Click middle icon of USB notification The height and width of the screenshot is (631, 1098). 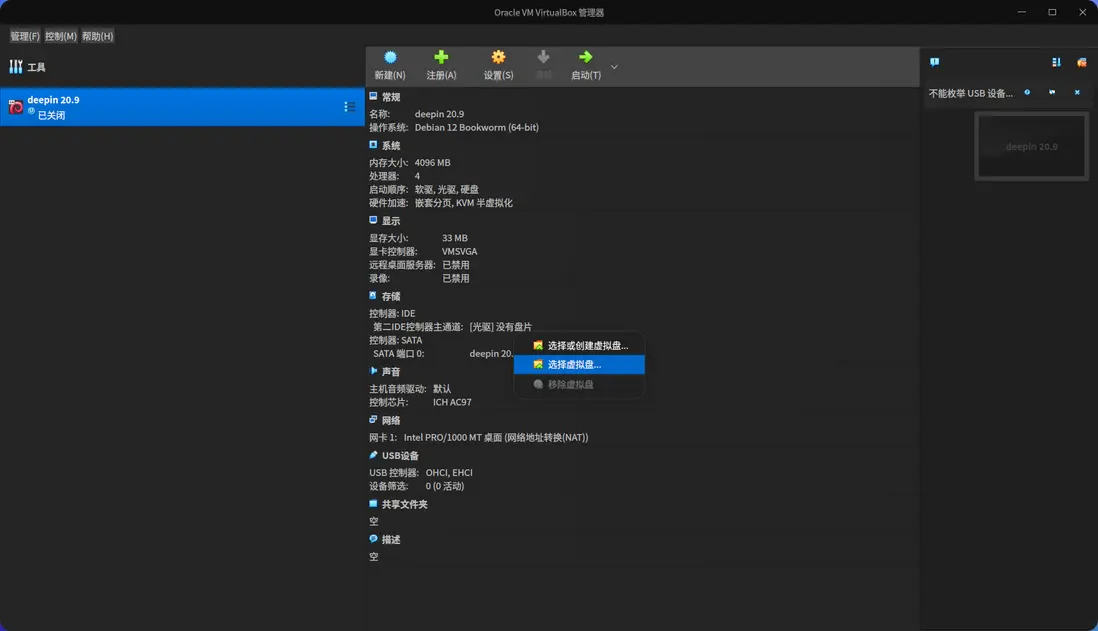pyautogui.click(x=1052, y=92)
